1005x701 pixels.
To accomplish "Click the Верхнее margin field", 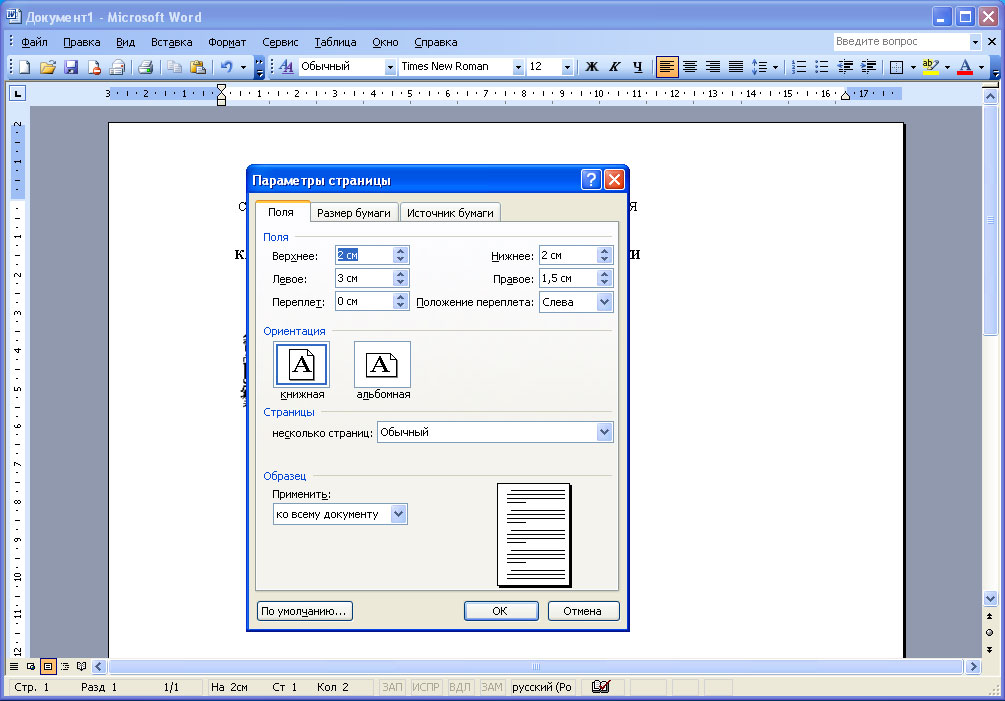I will coord(363,255).
